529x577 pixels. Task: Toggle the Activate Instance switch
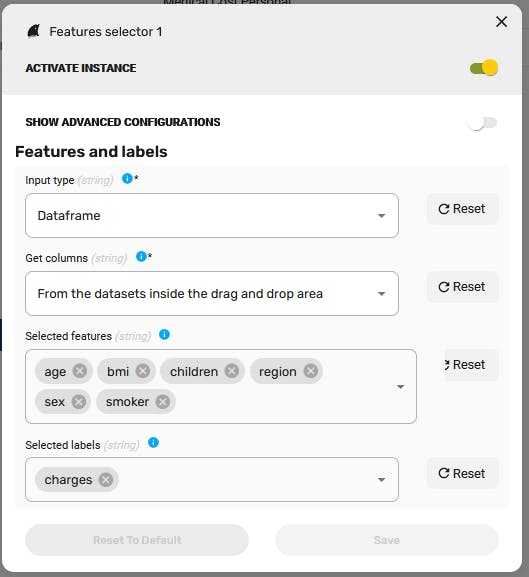(484, 68)
